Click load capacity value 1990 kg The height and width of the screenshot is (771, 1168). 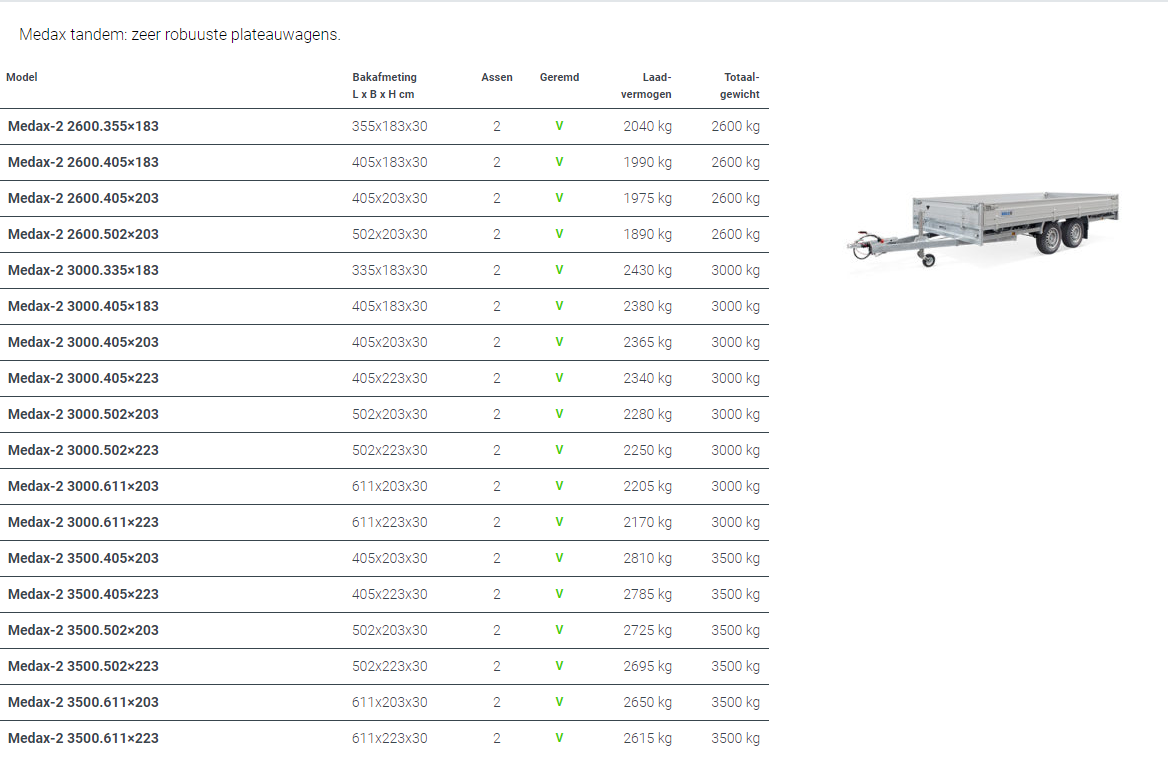647,162
